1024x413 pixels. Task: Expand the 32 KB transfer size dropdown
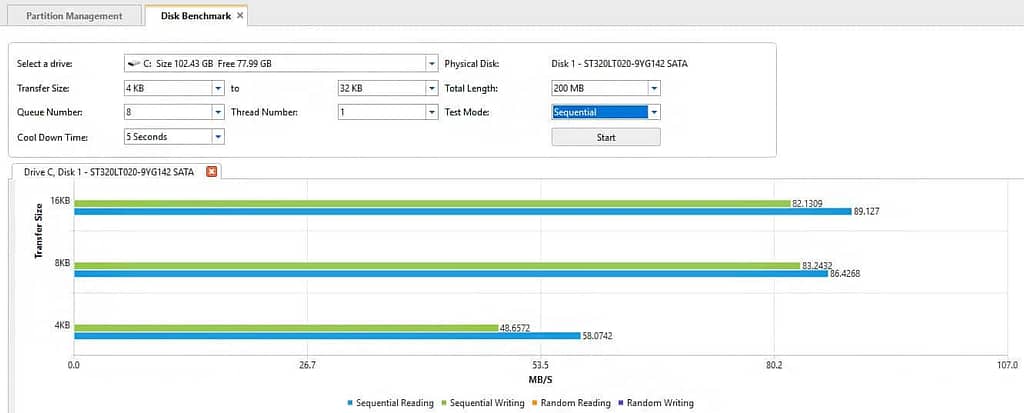pyautogui.click(x=431, y=88)
